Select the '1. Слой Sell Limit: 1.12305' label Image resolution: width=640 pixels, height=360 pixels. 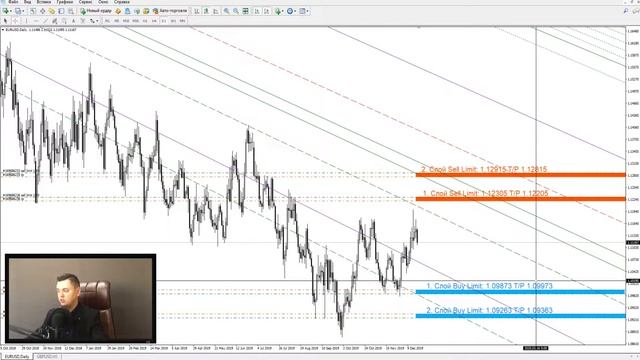(x=485, y=193)
